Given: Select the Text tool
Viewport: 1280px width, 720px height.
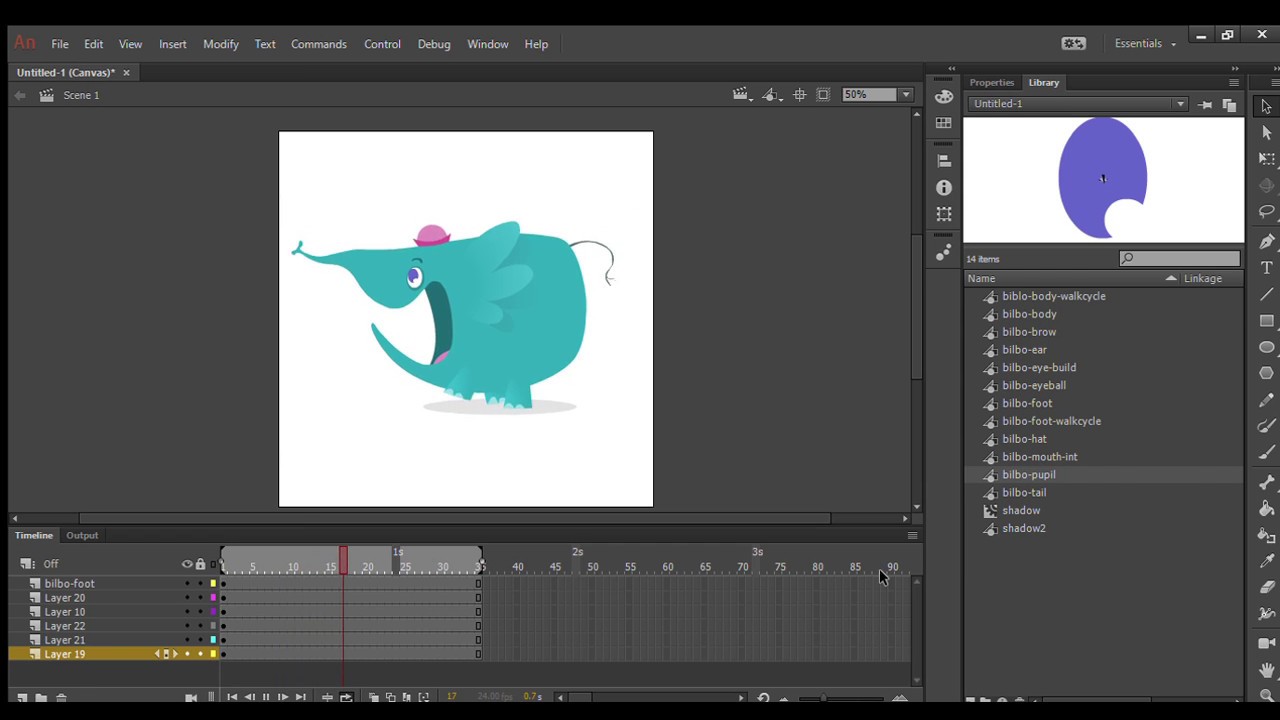Looking at the screenshot, I should (x=1267, y=268).
